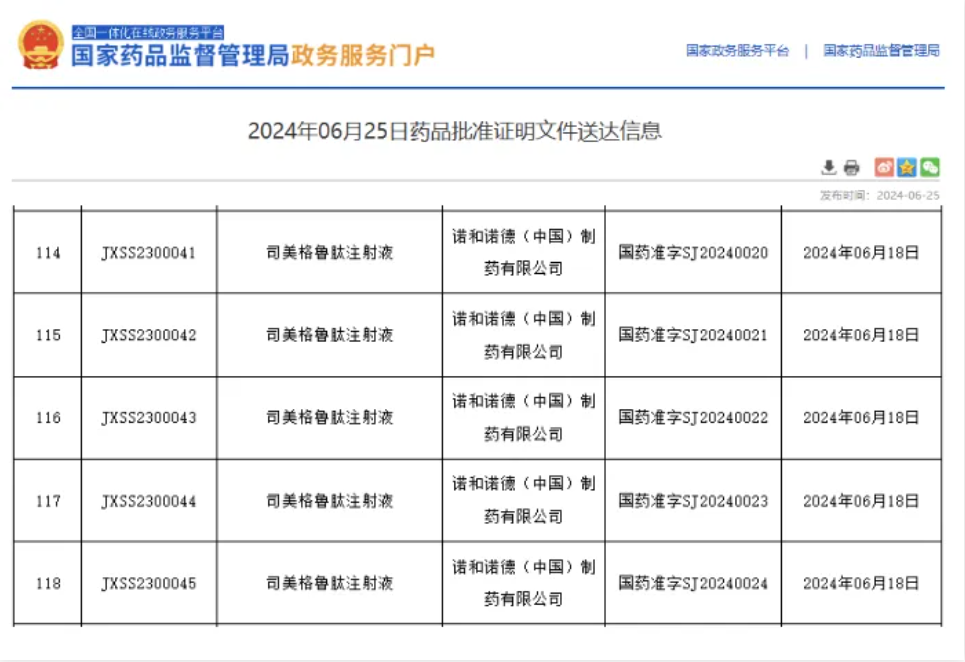Click 司美格鲁肽注射液 in row 116
This screenshot has width=965, height=662.
coord(329,418)
